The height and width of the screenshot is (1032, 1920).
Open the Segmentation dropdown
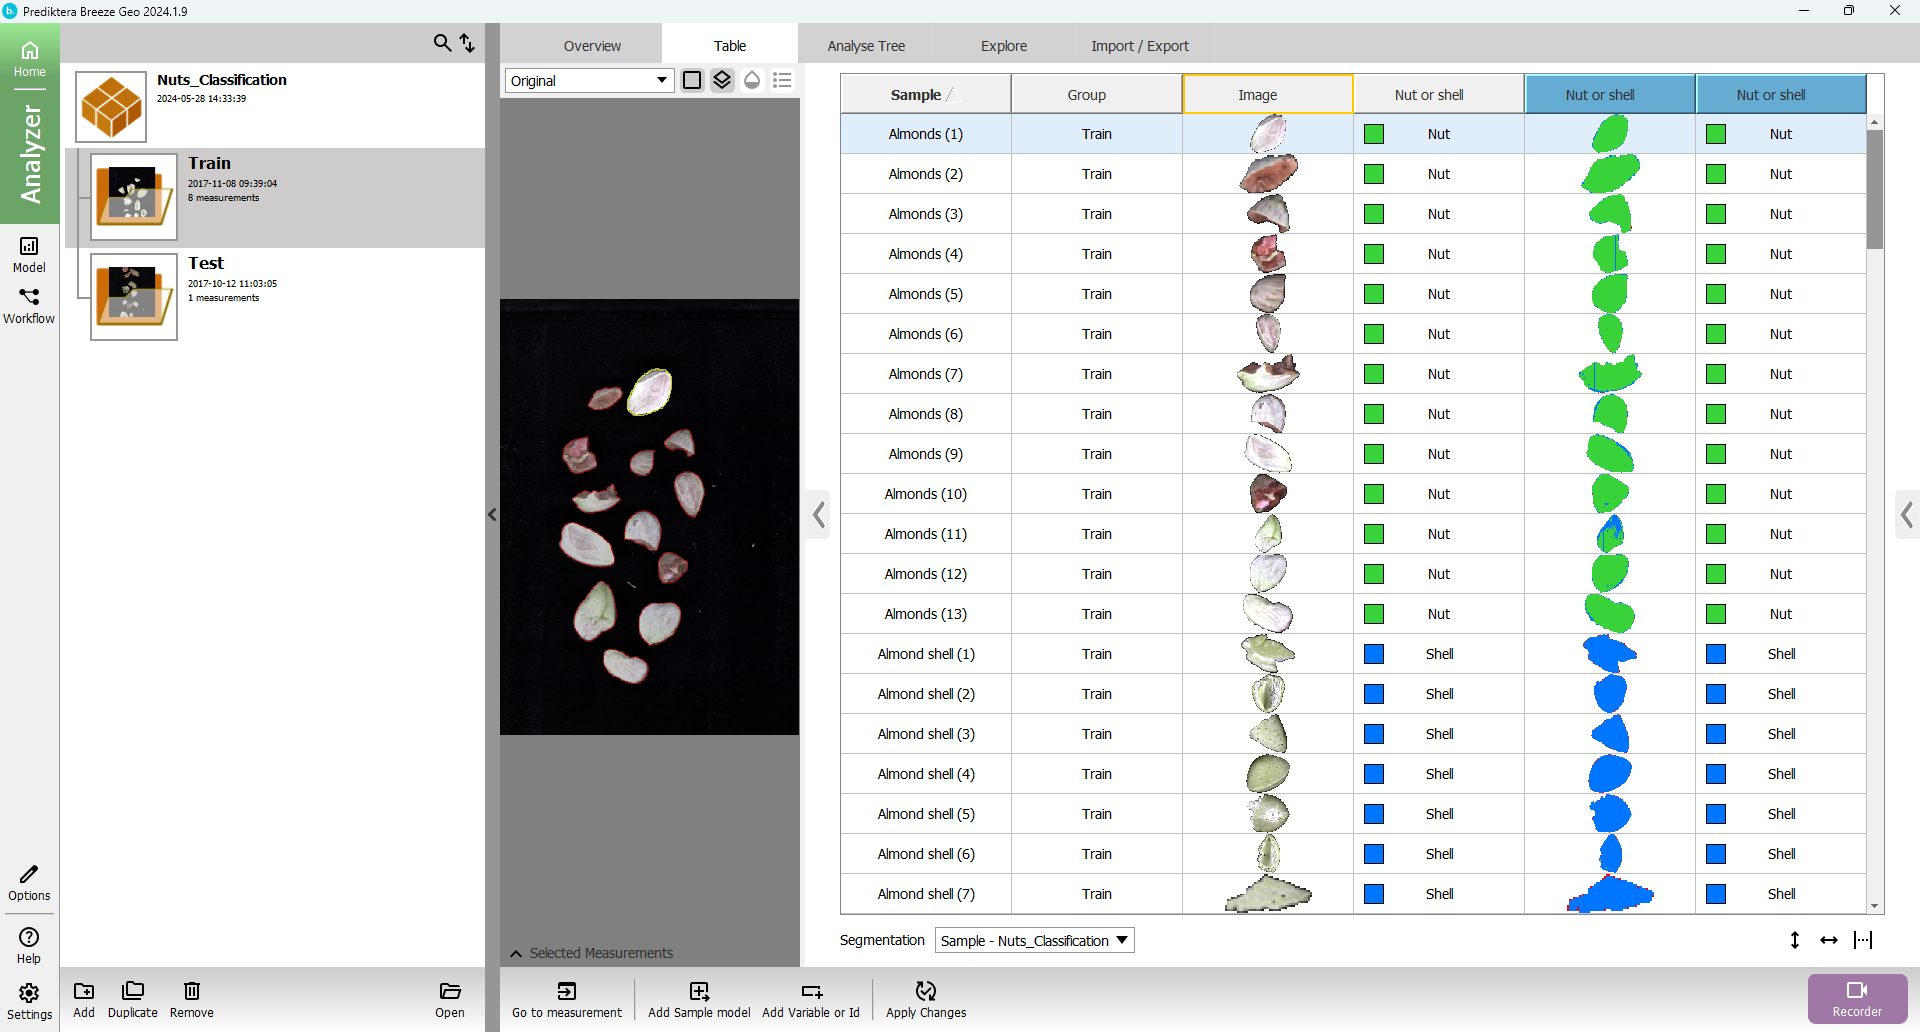(x=1034, y=940)
